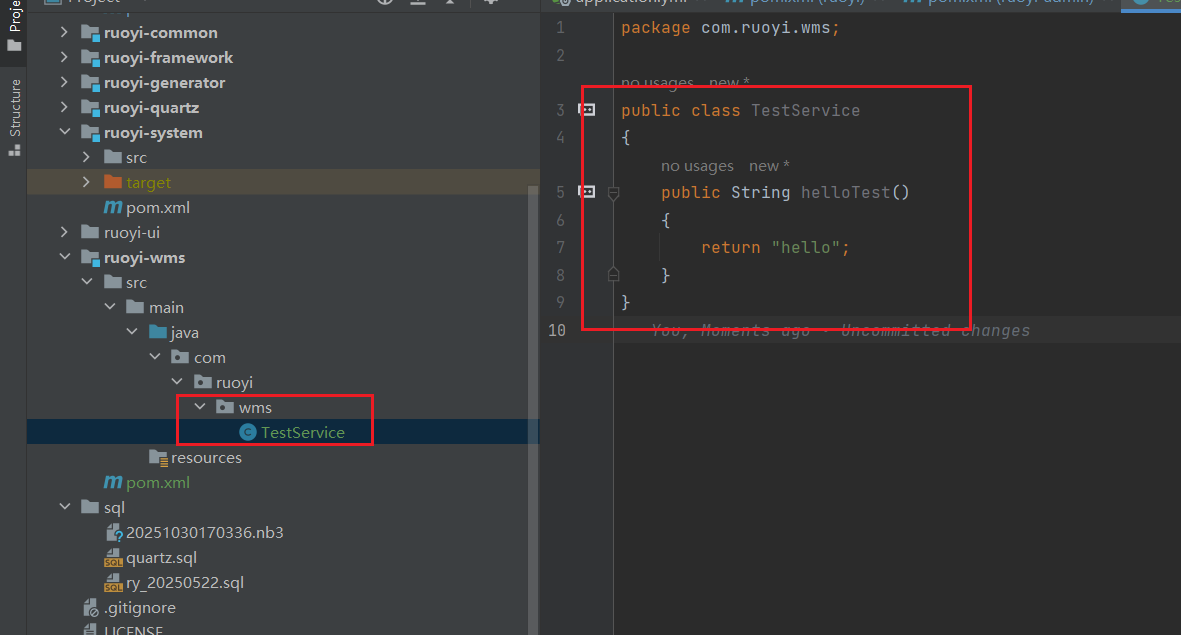This screenshot has width=1181, height=635.
Task: Click the ruoyi-framework module folder icon
Action: (90, 58)
